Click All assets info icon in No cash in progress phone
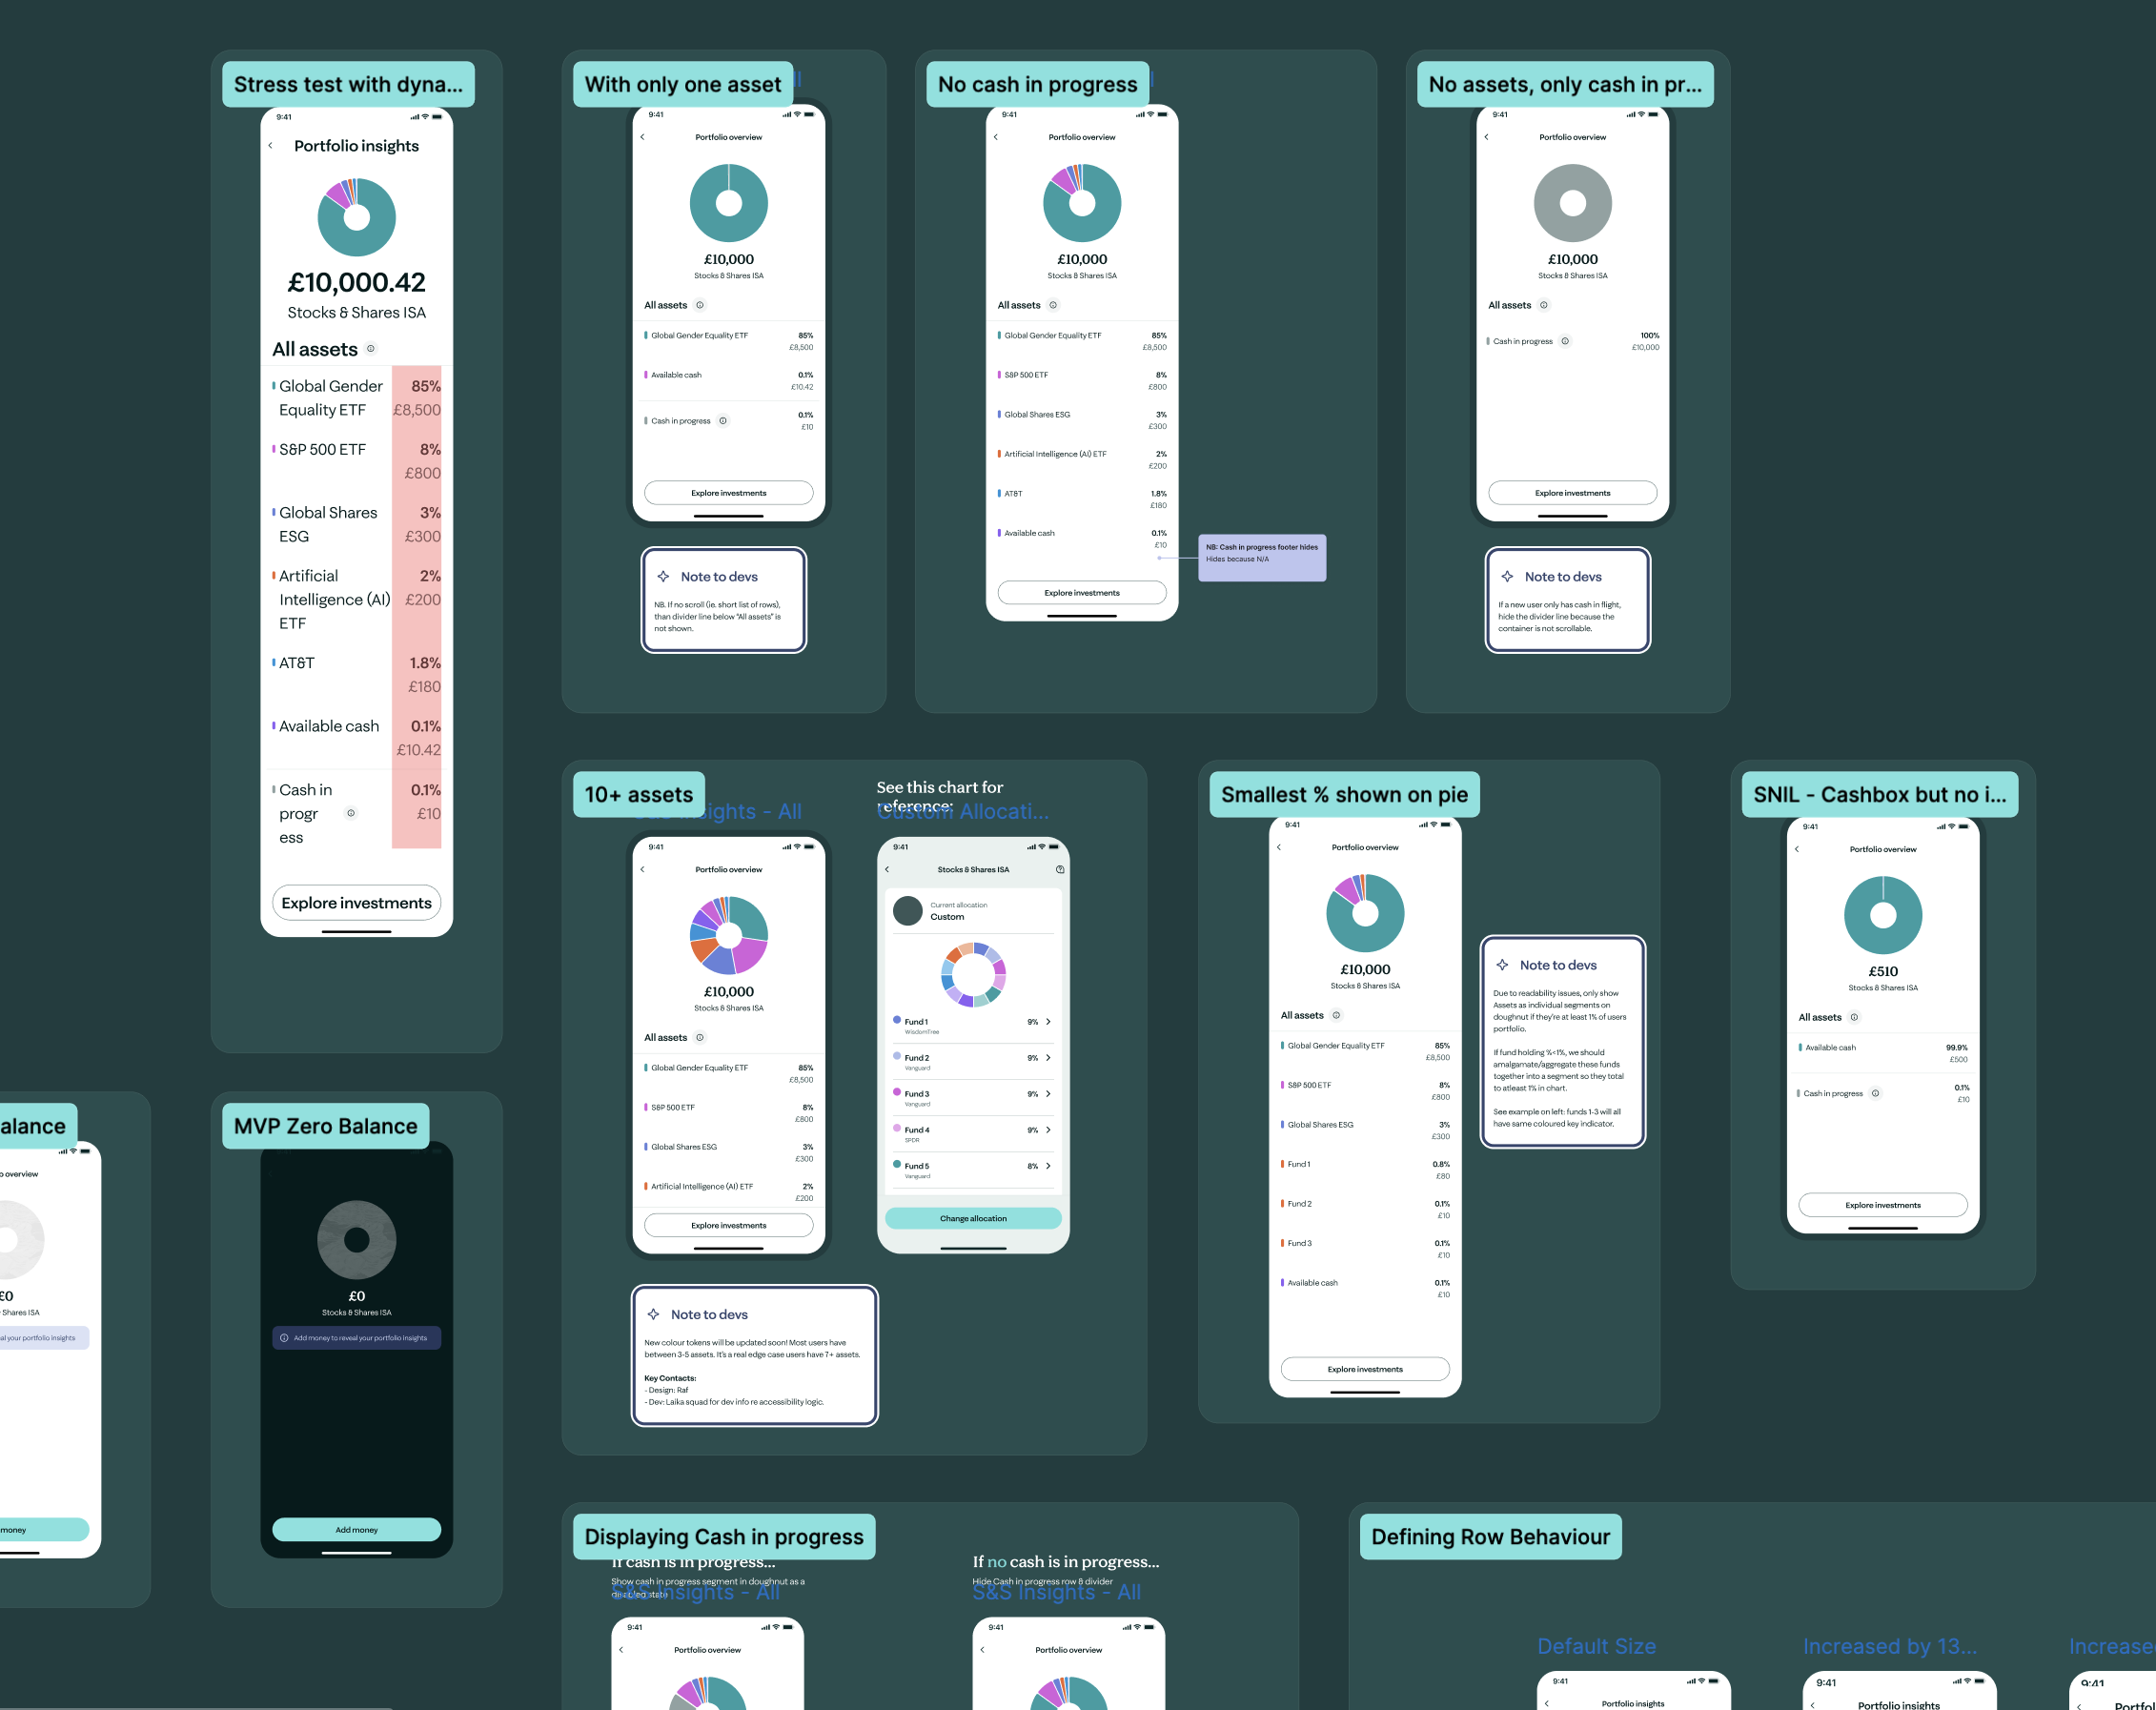The image size is (2156, 1710). pyautogui.click(x=1053, y=305)
